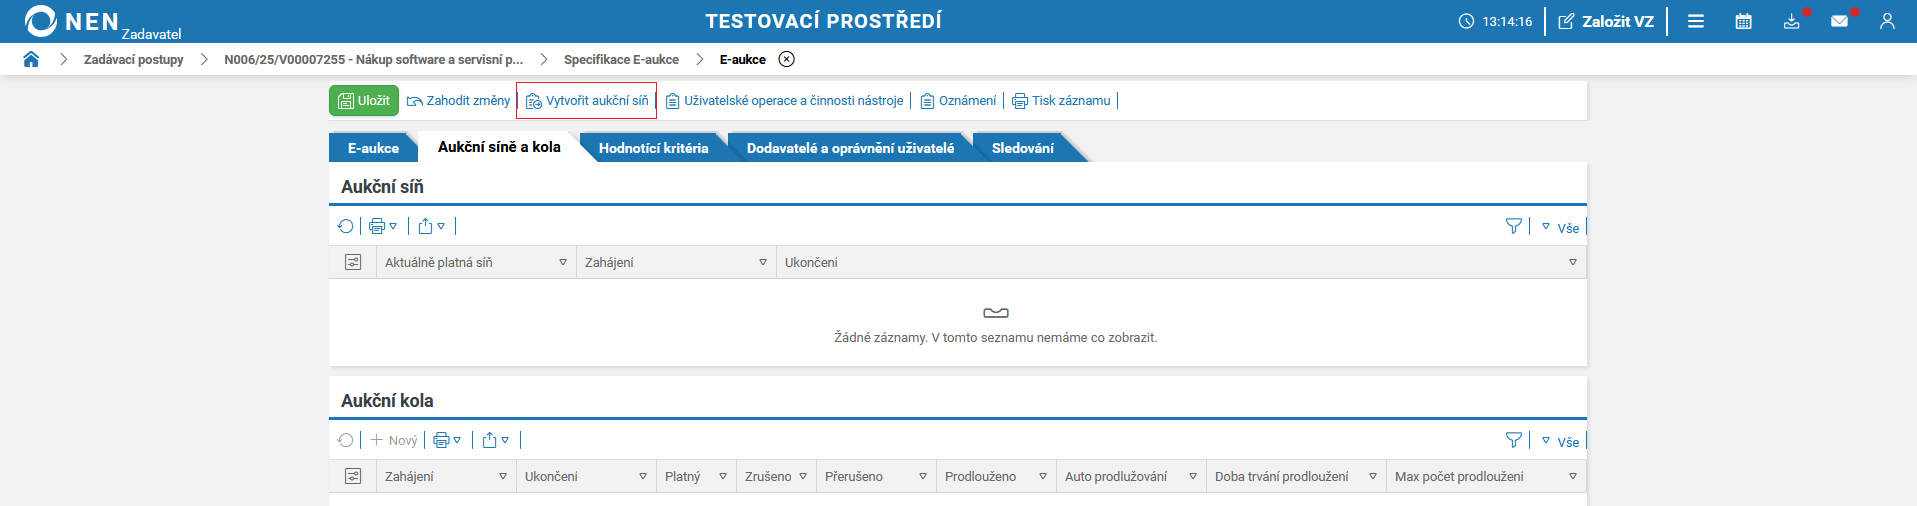1917x506 pixels.
Task: Click the filter icon in Aukční síň
Action: click(1513, 227)
